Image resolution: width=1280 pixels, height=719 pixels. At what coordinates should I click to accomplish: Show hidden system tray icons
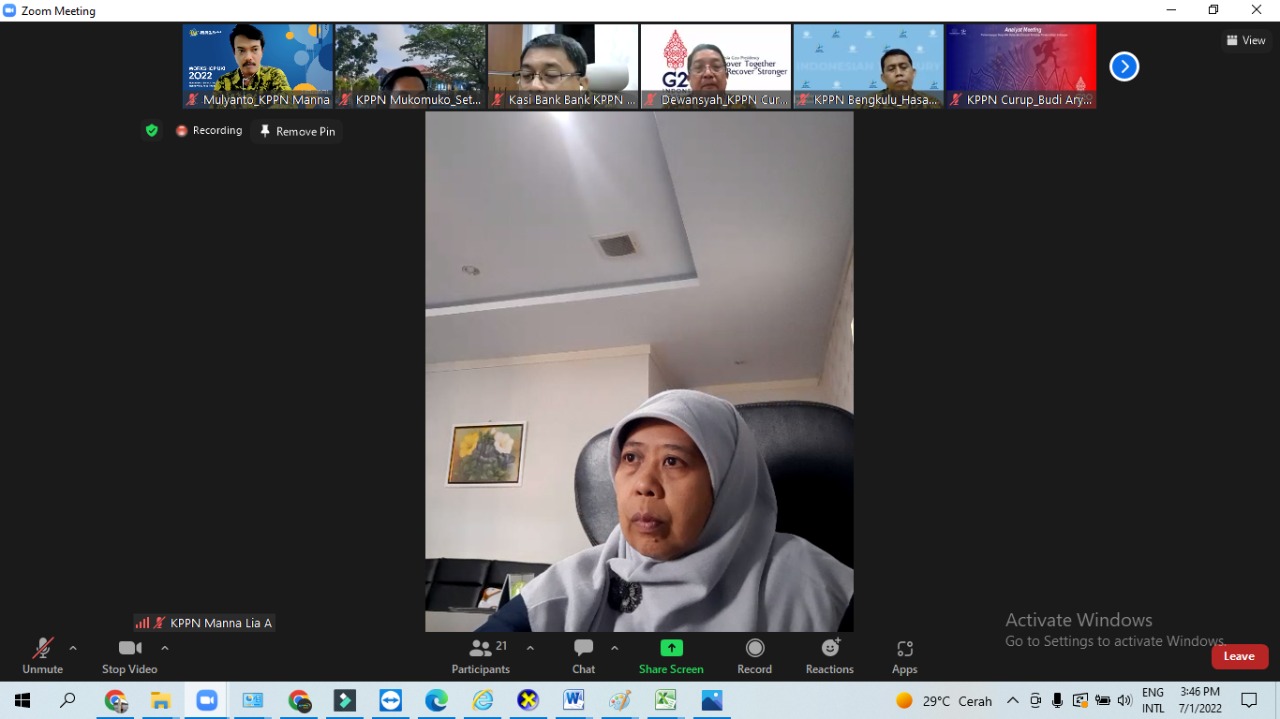coord(1013,700)
